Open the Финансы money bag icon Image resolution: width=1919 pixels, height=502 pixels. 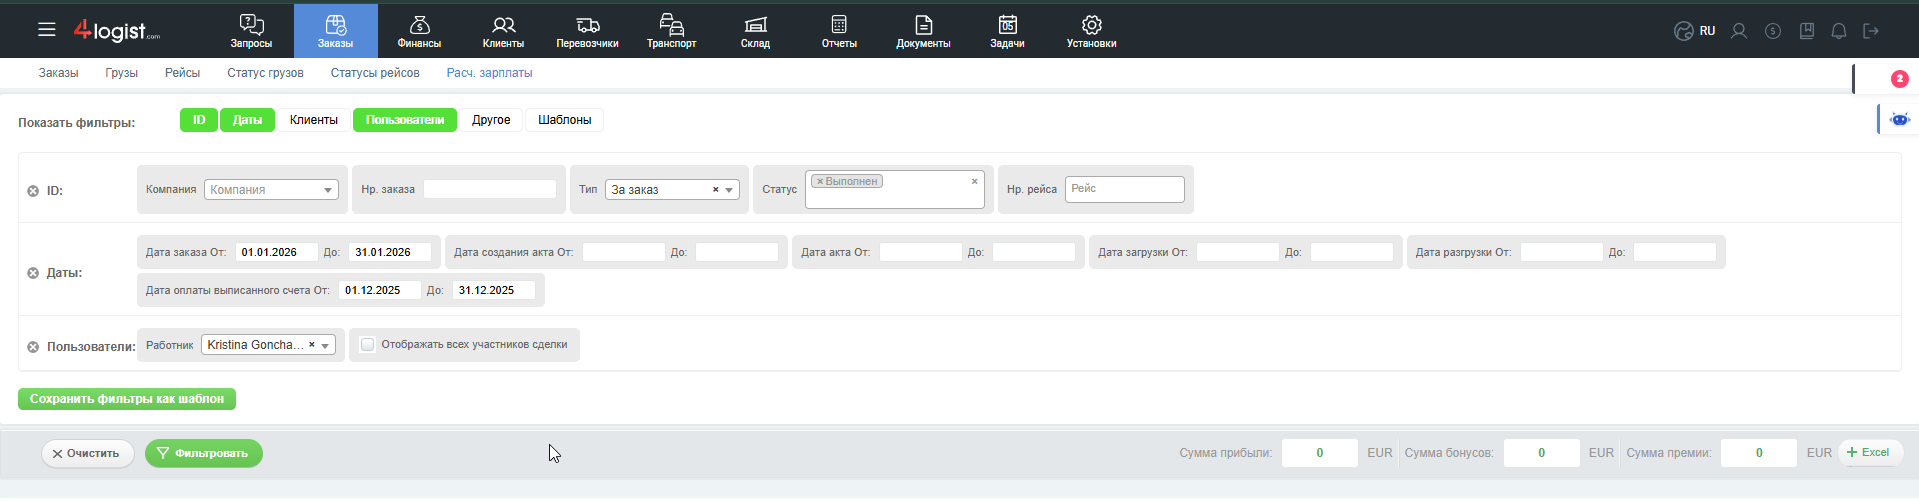419,25
